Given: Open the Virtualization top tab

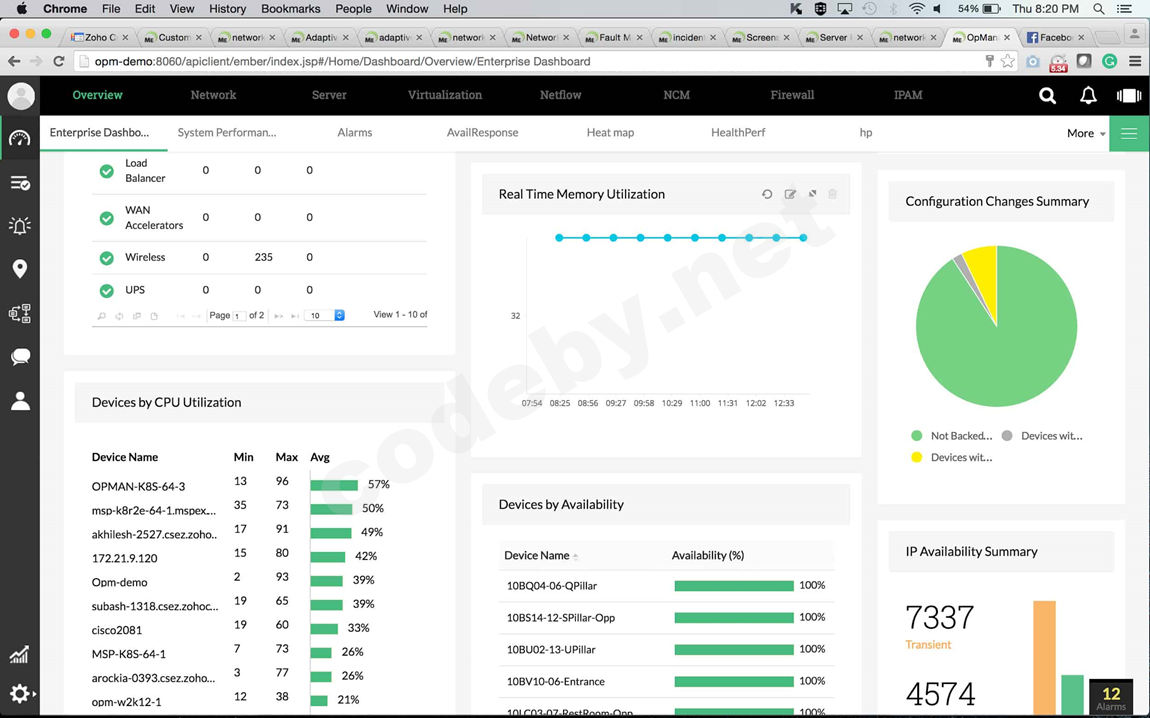Looking at the screenshot, I should pyautogui.click(x=444, y=95).
